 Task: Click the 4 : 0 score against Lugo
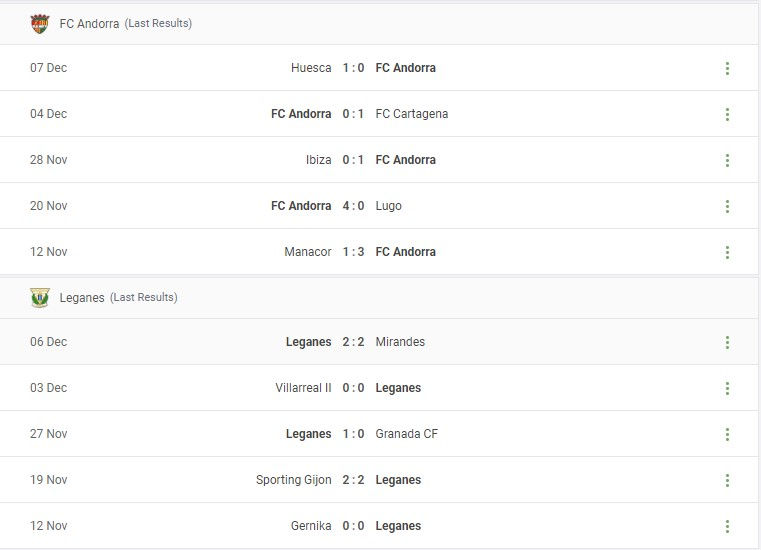(x=353, y=206)
